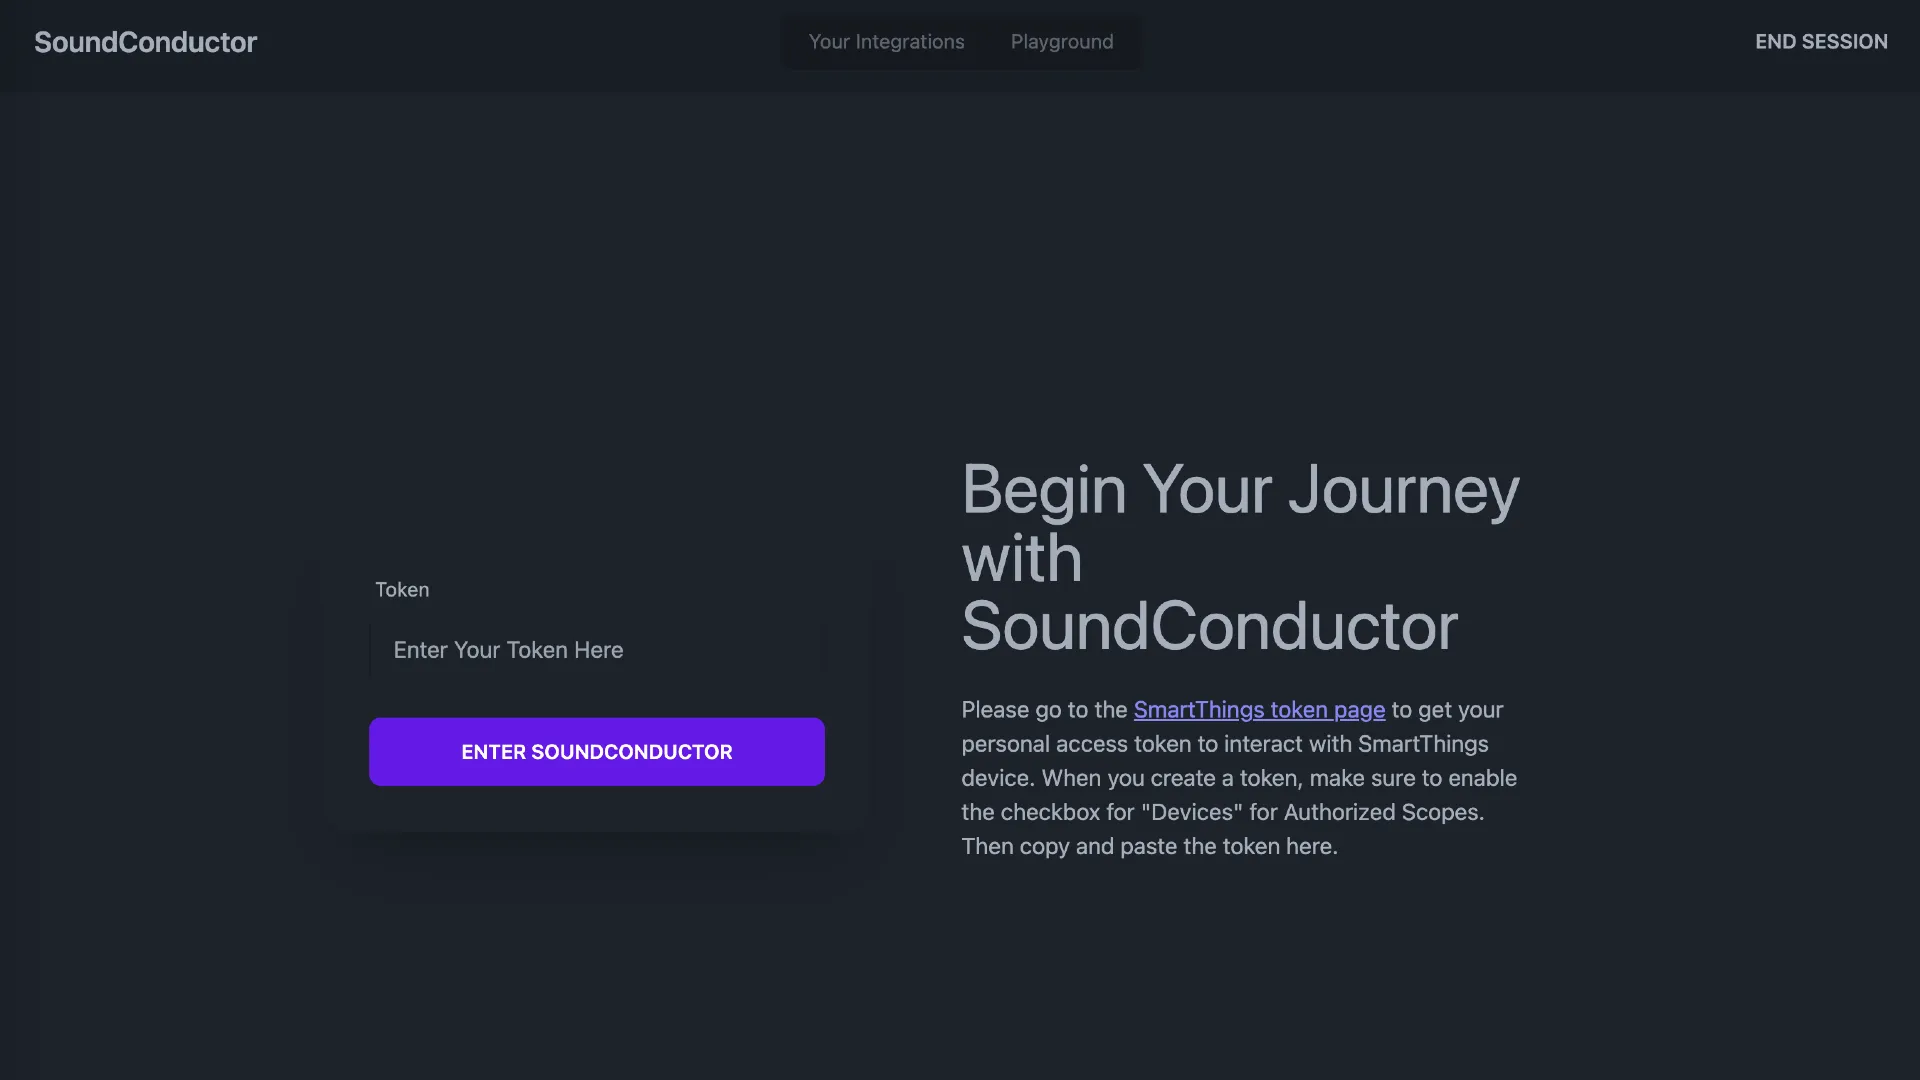The height and width of the screenshot is (1080, 1920).
Task: Open the Playground tab
Action: click(1061, 42)
